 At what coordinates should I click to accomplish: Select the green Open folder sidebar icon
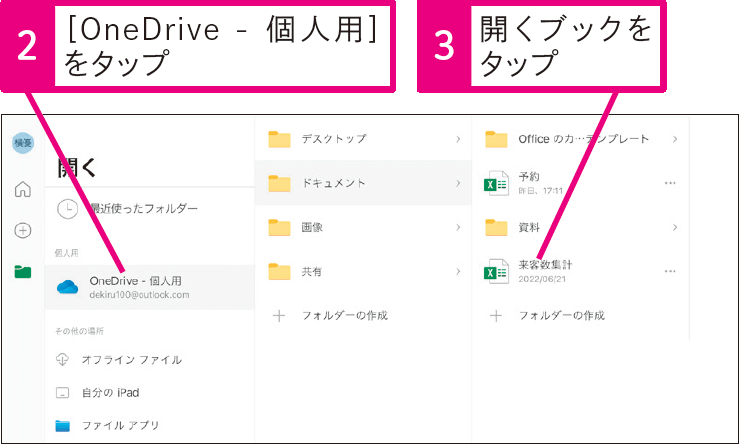point(23,271)
